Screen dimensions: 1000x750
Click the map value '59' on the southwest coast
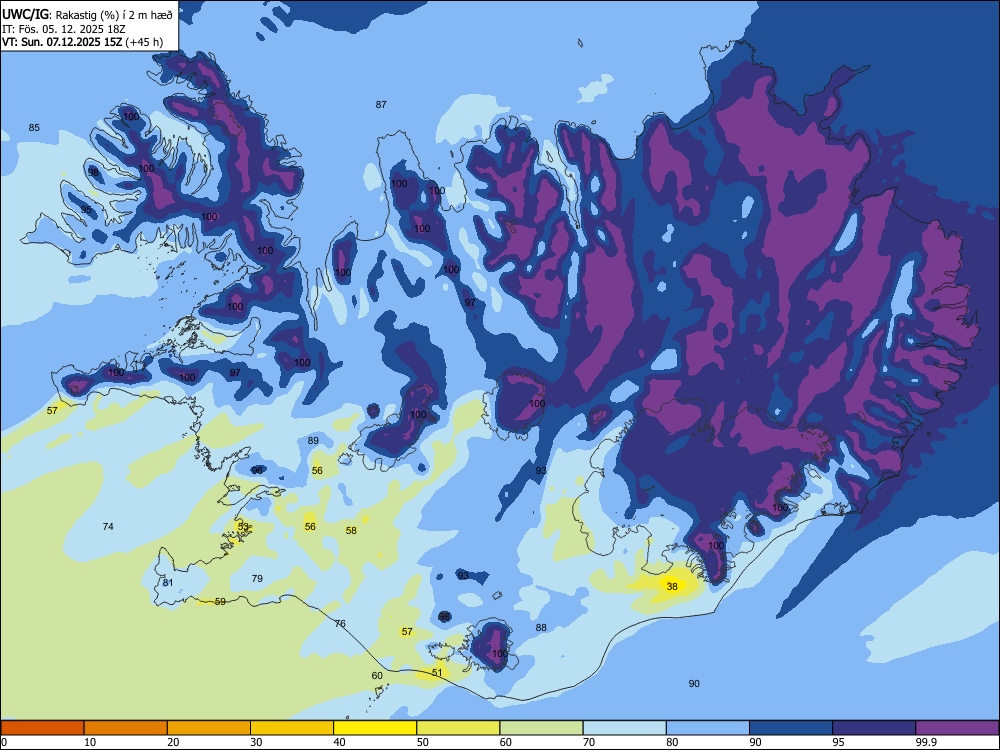click(220, 601)
